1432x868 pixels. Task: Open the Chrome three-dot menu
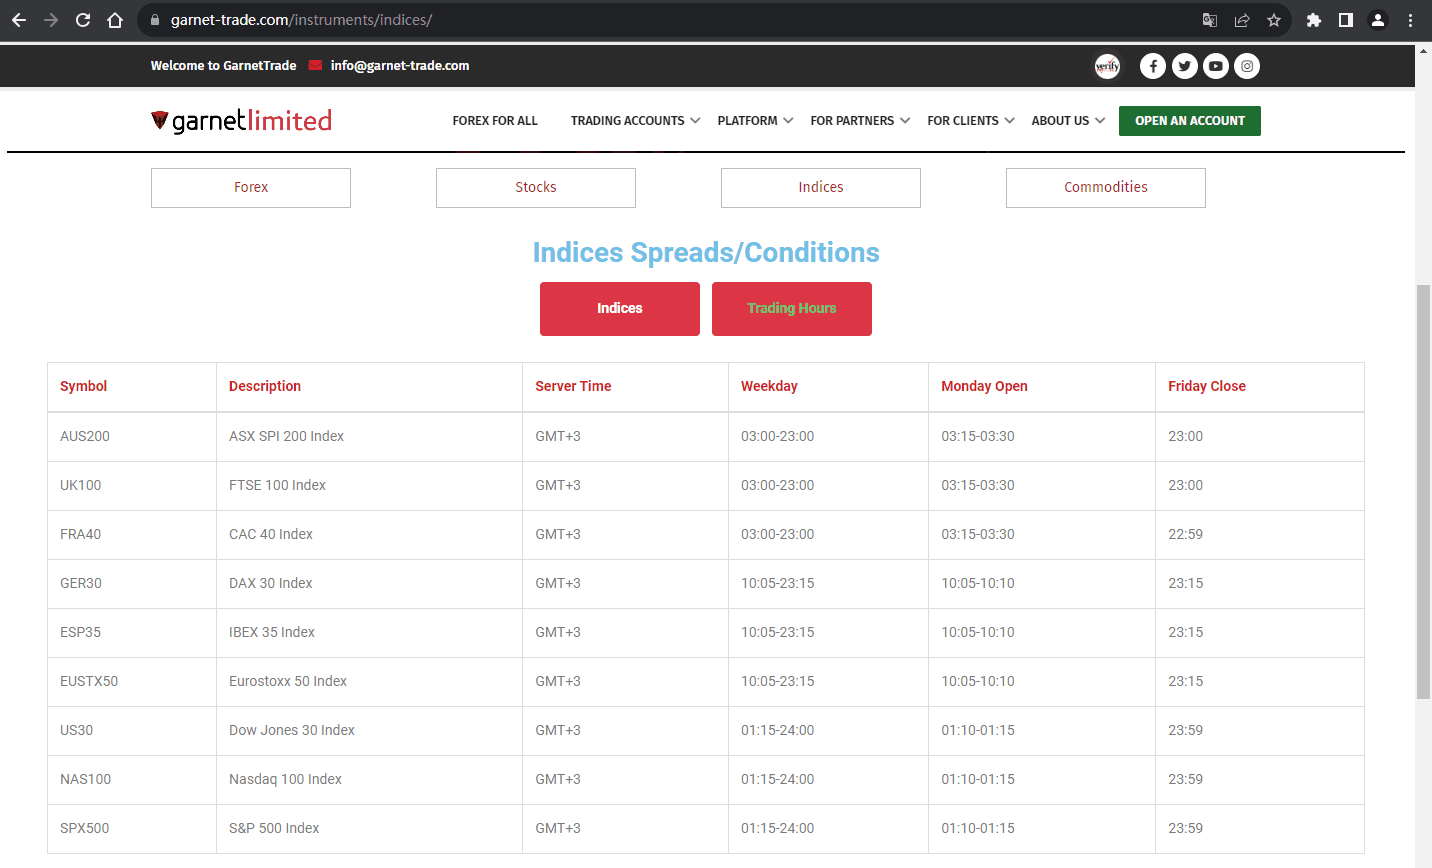1410,20
